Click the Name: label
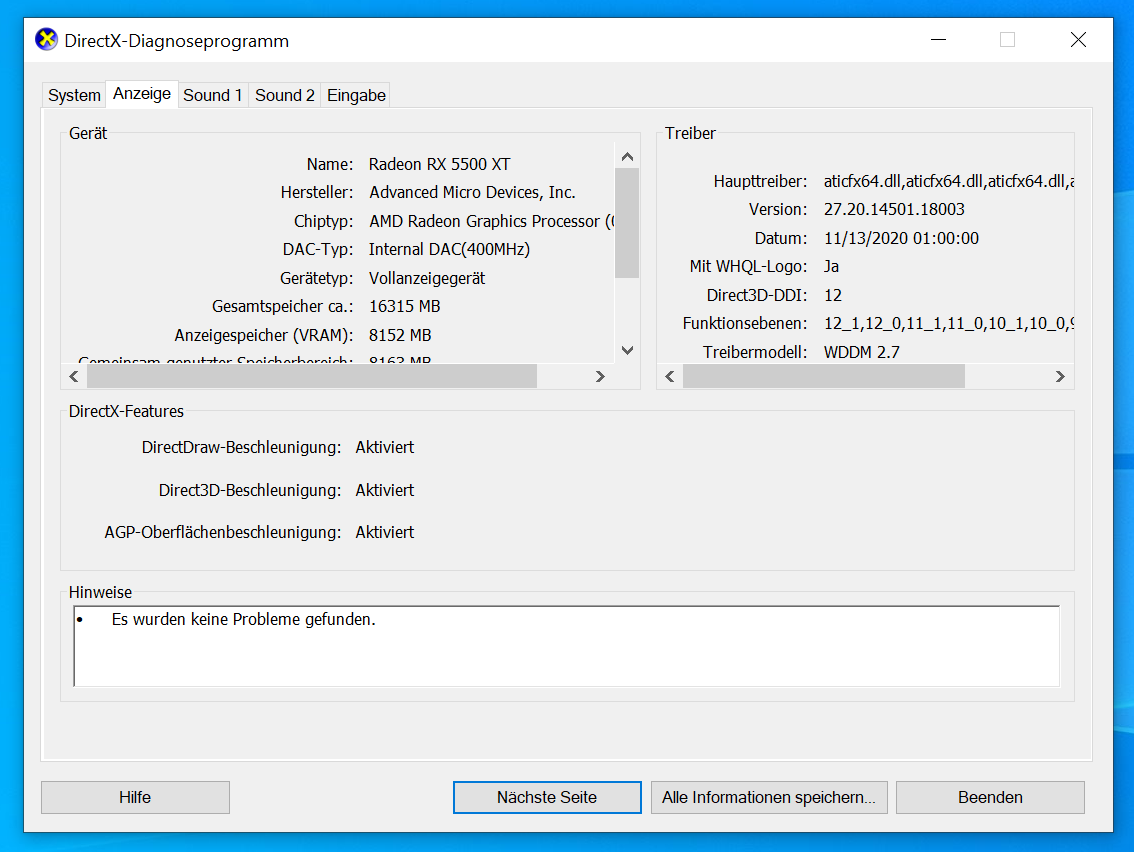The width and height of the screenshot is (1134, 852). 330,164
